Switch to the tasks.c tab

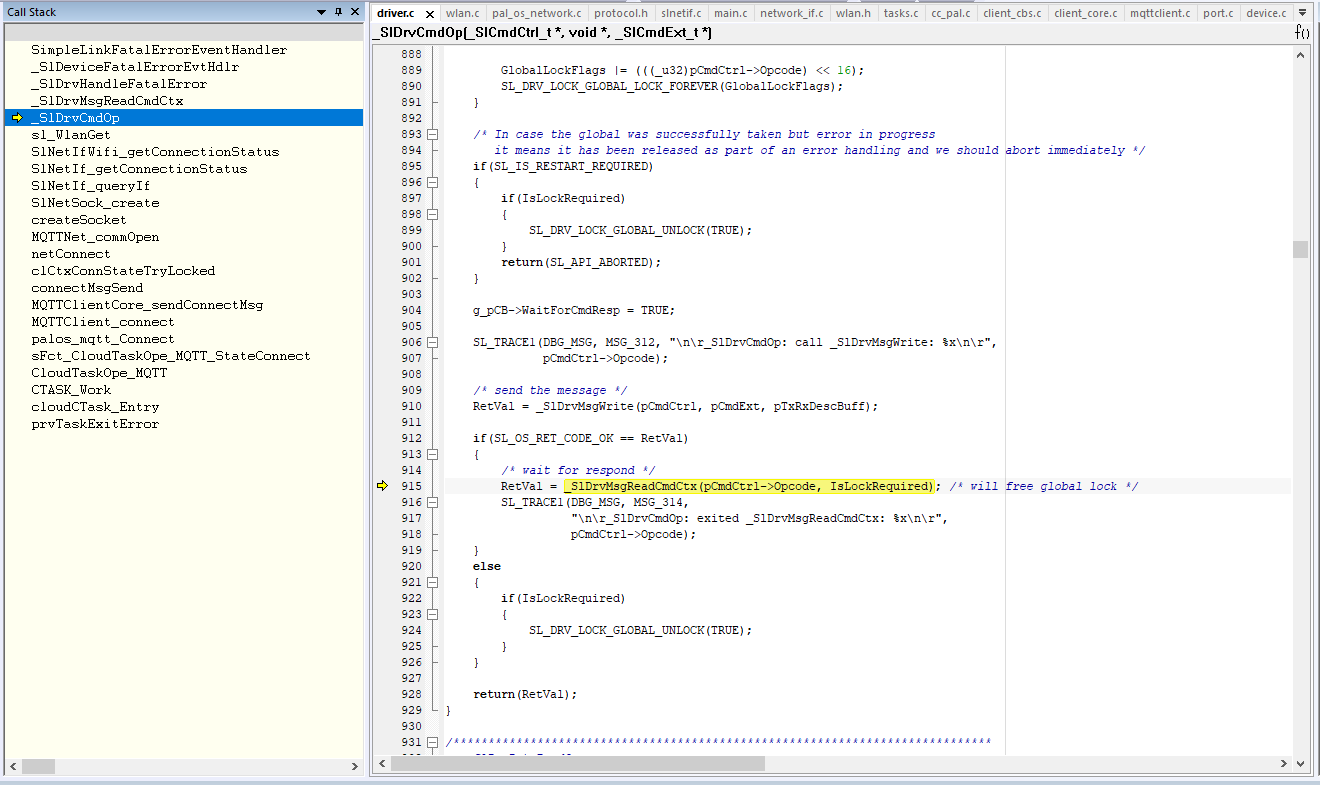[x=901, y=13]
